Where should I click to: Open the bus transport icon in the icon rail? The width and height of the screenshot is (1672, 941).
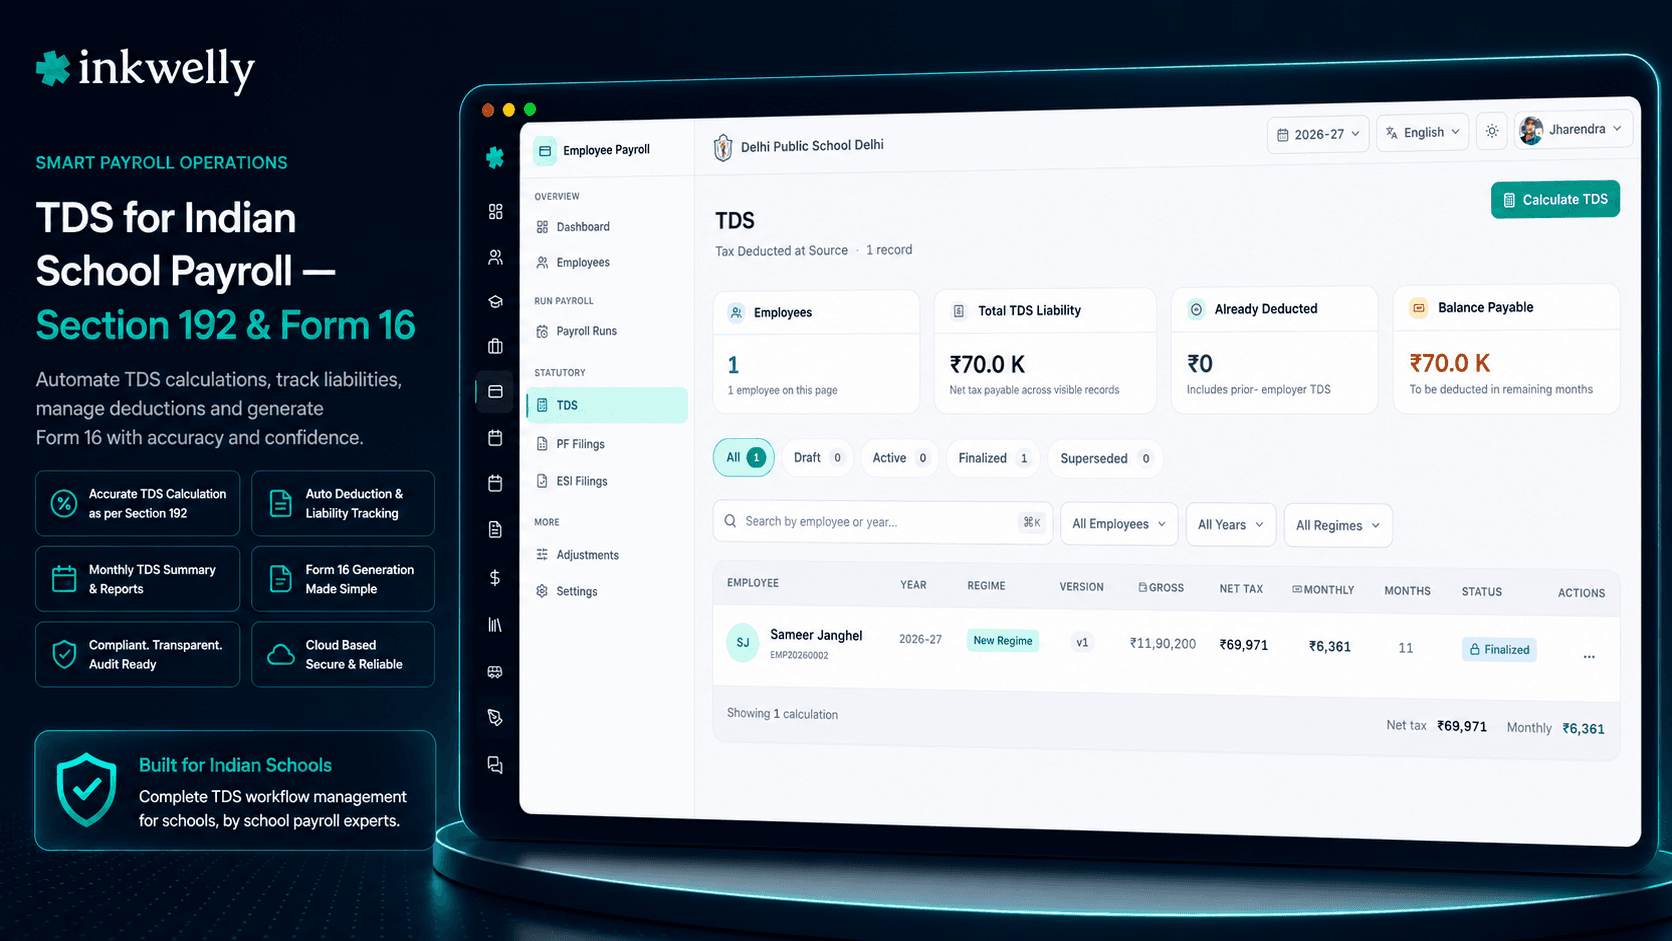point(495,672)
